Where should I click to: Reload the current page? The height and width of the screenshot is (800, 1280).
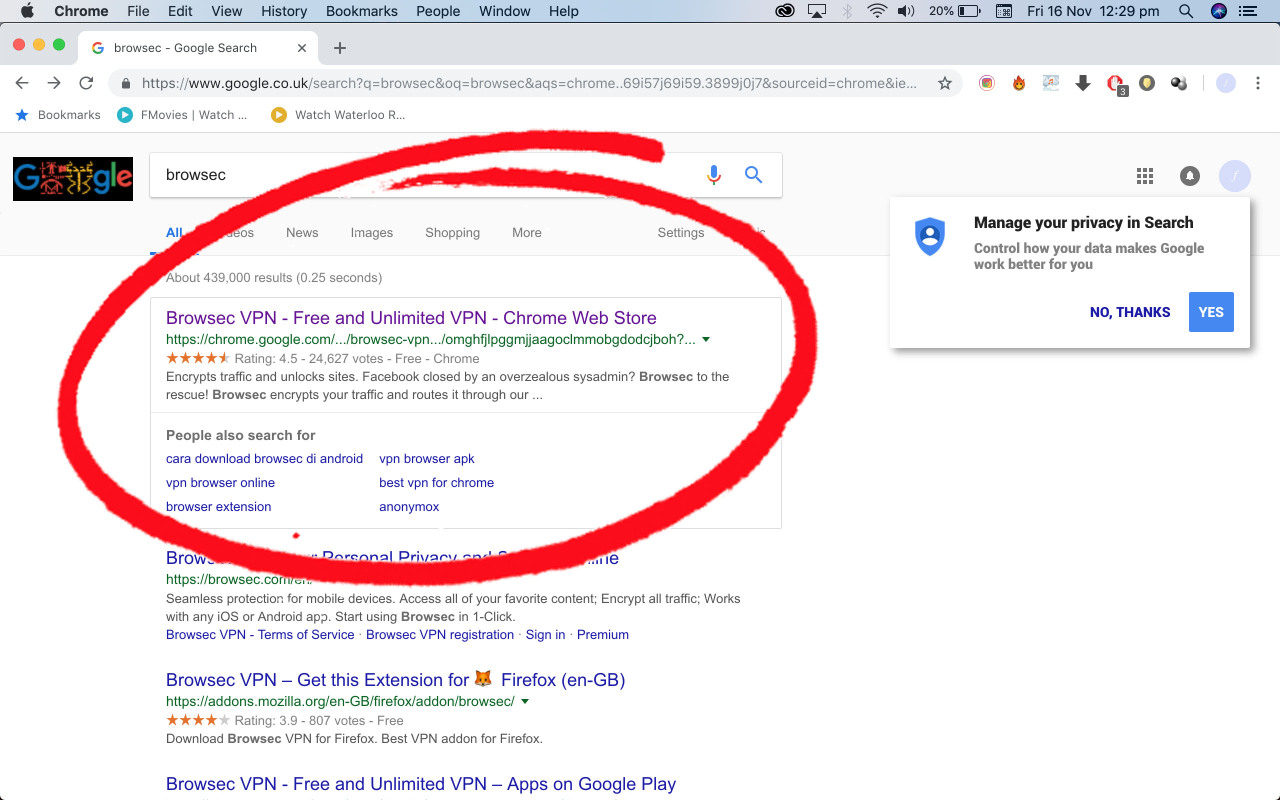pyautogui.click(x=86, y=84)
